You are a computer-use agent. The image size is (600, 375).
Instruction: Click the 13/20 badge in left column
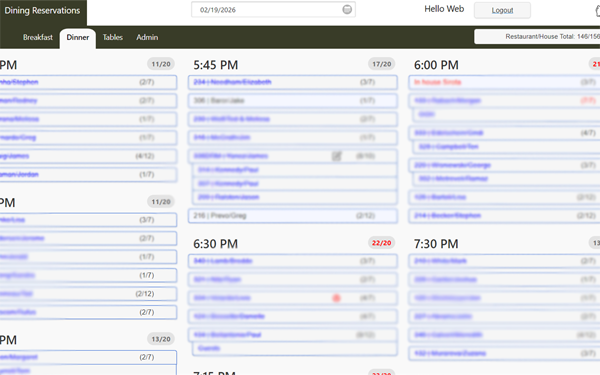[161, 339]
